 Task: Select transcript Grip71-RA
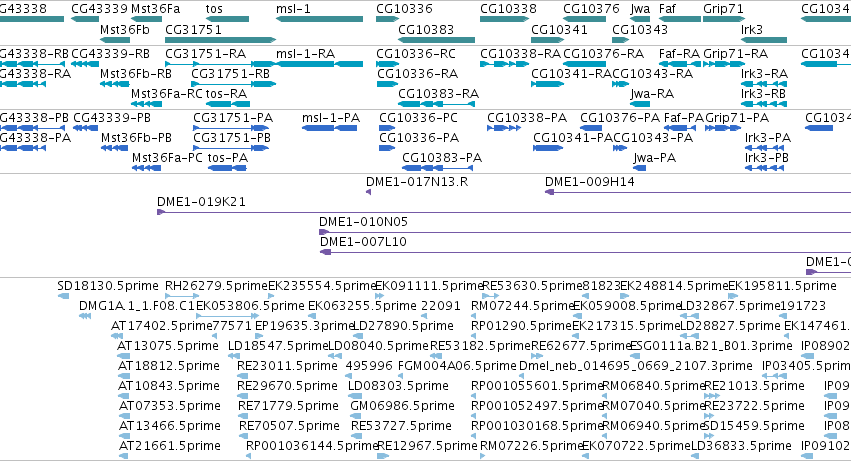(x=735, y=54)
